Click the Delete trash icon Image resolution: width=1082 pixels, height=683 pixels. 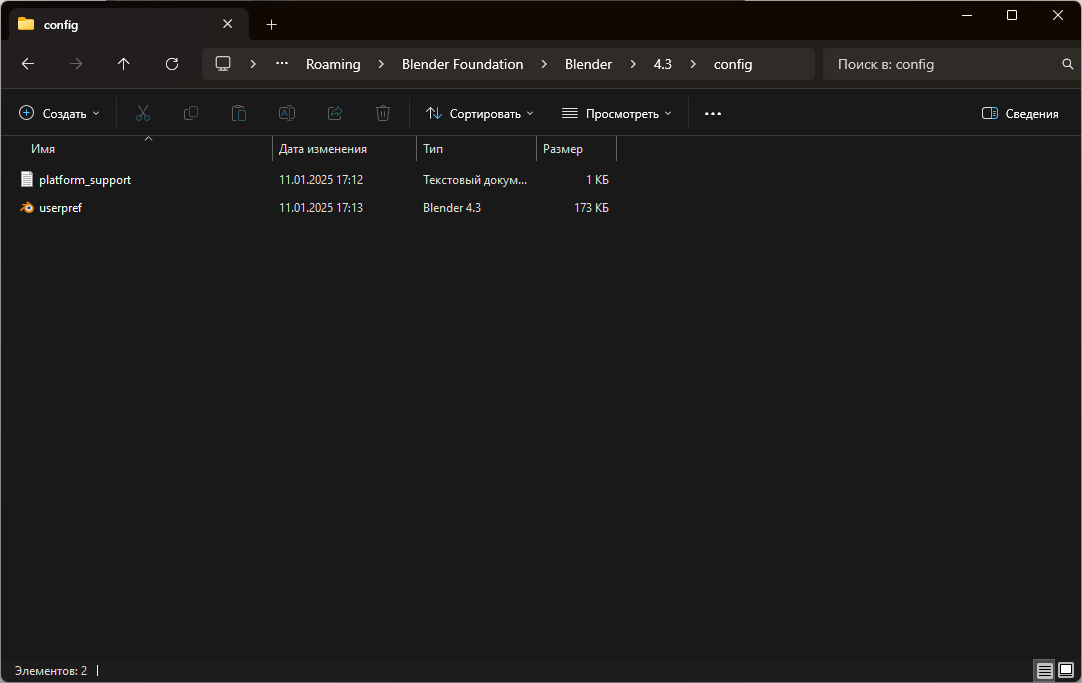(383, 113)
